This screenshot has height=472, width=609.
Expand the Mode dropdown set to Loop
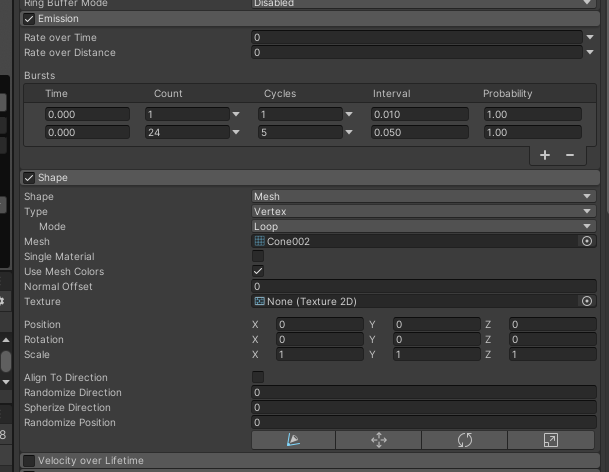coord(423,227)
